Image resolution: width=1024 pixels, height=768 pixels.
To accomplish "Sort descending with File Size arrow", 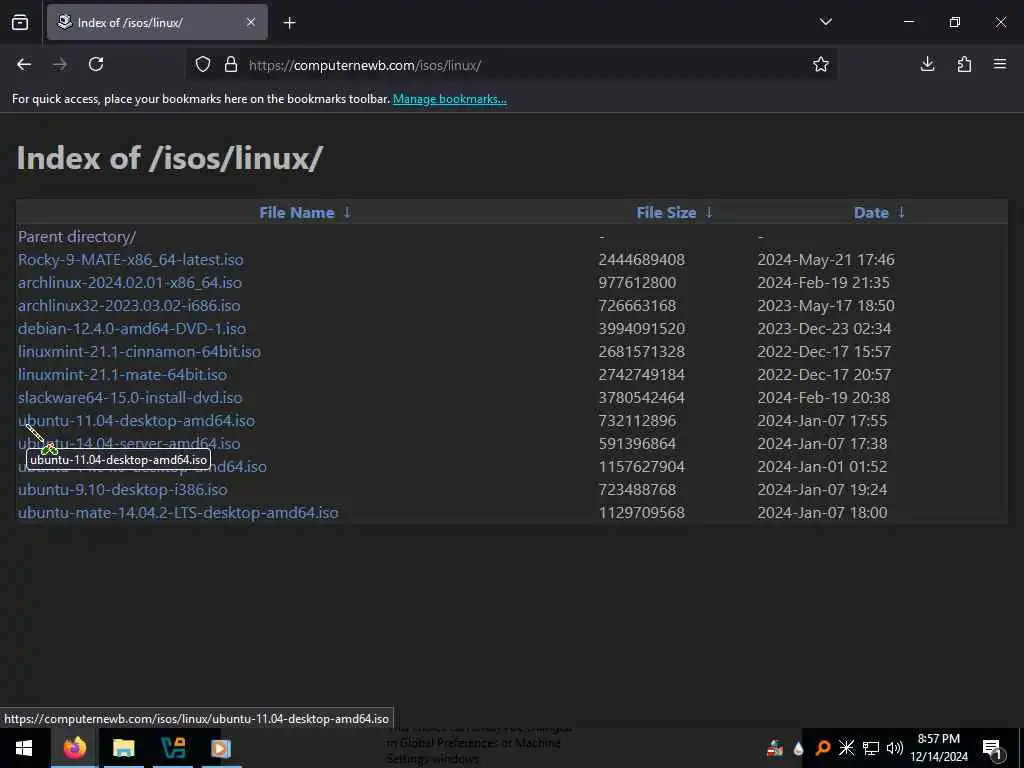I will tap(709, 212).
